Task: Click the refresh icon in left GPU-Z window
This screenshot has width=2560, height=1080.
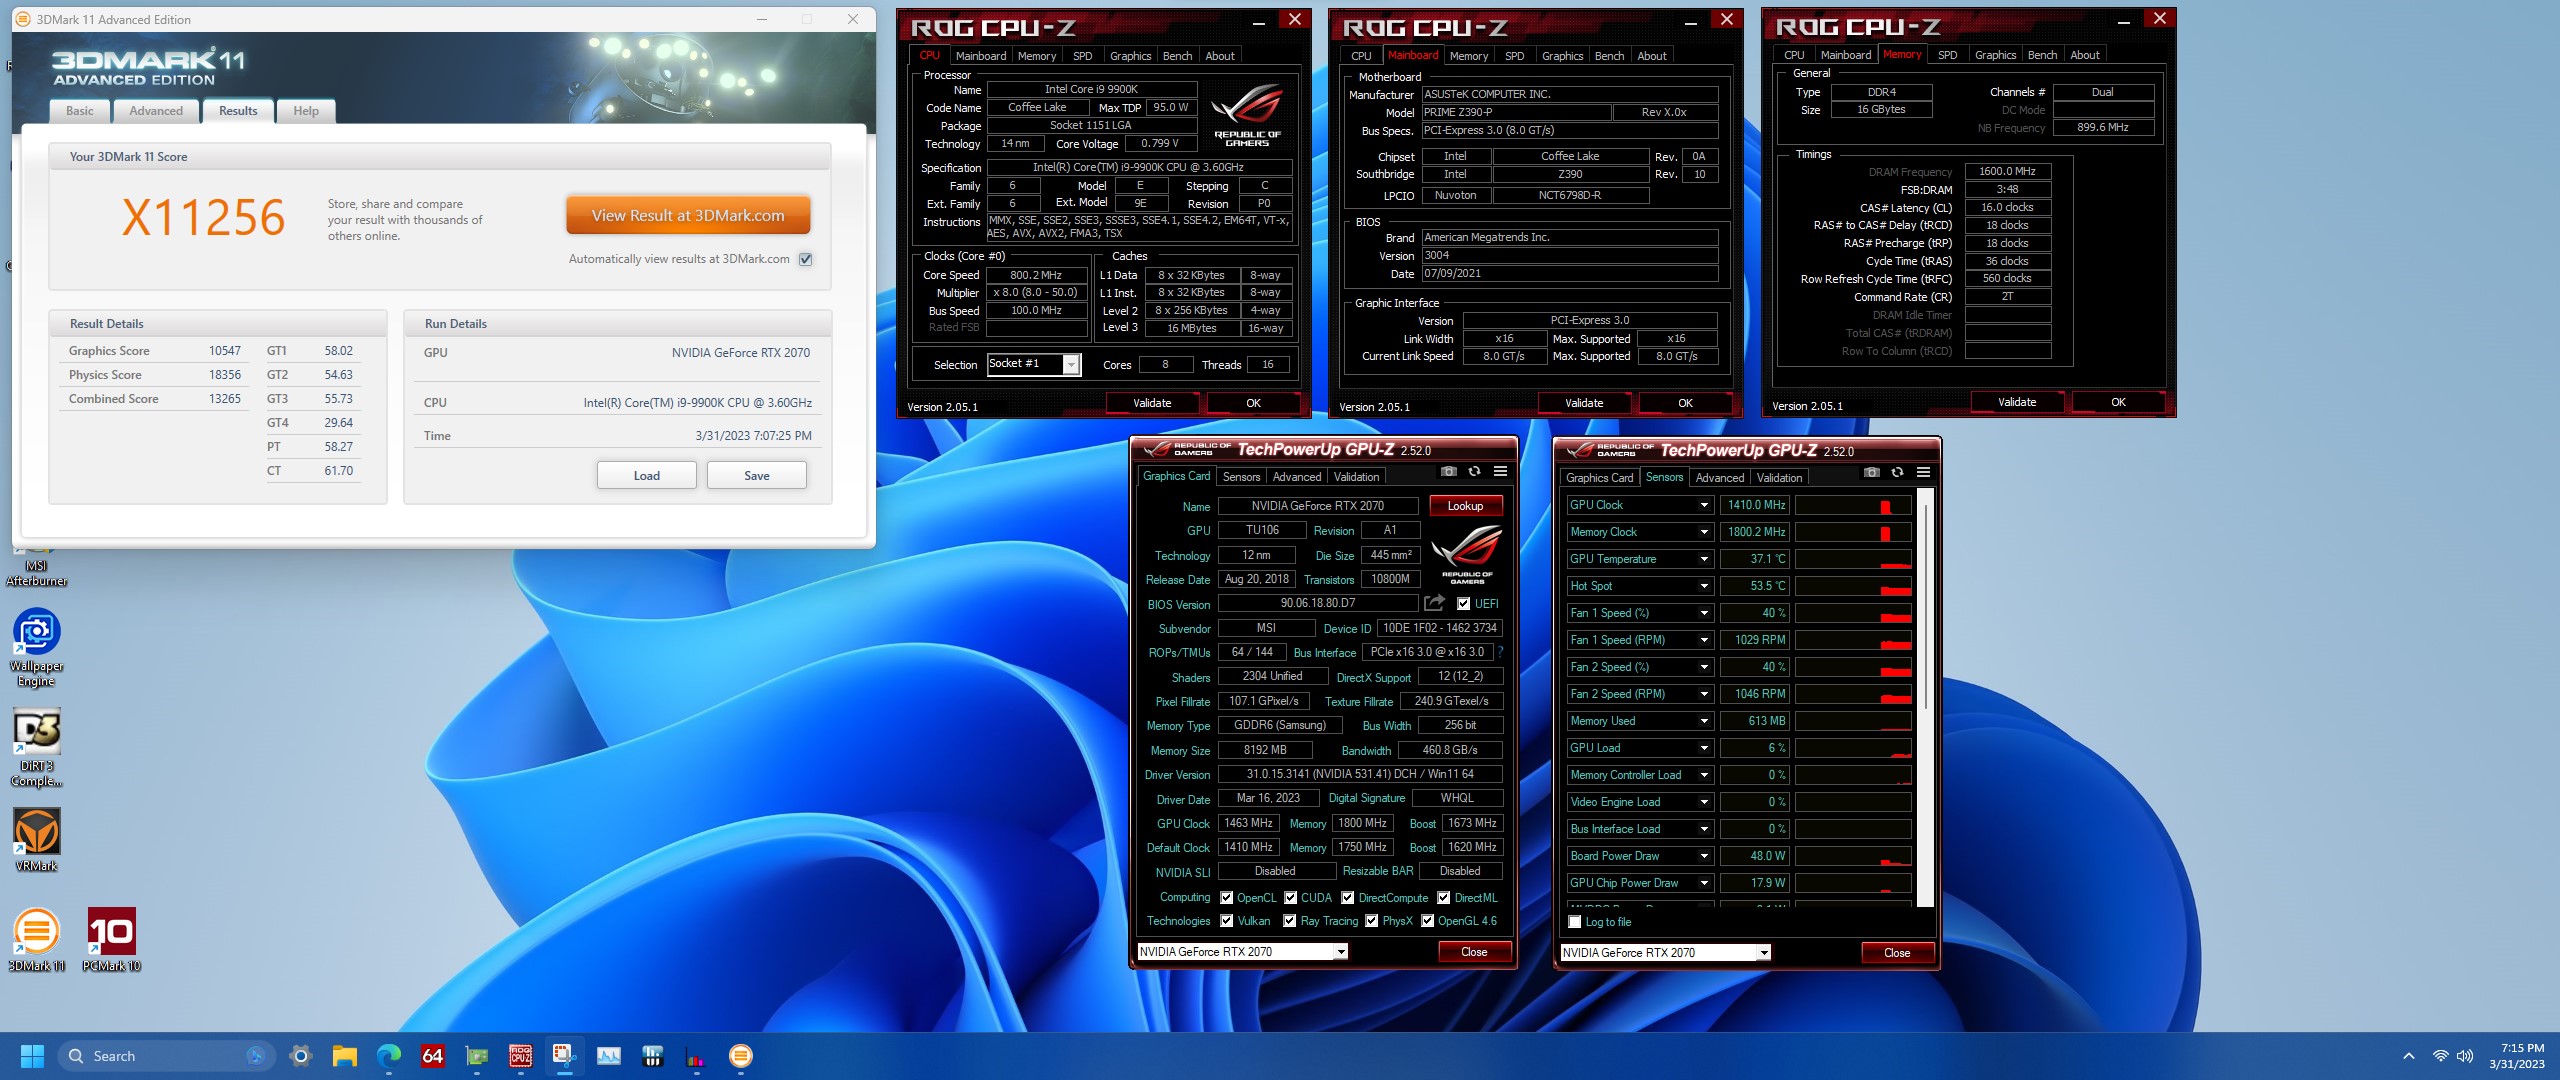Action: point(1474,471)
